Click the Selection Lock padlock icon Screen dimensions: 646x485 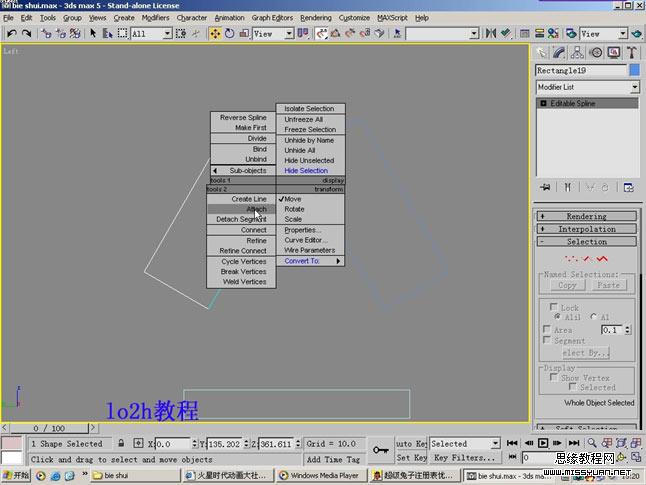point(121,443)
